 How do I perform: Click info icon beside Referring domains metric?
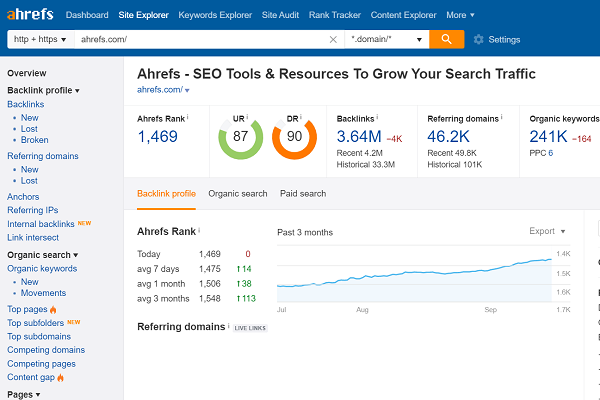pos(502,117)
